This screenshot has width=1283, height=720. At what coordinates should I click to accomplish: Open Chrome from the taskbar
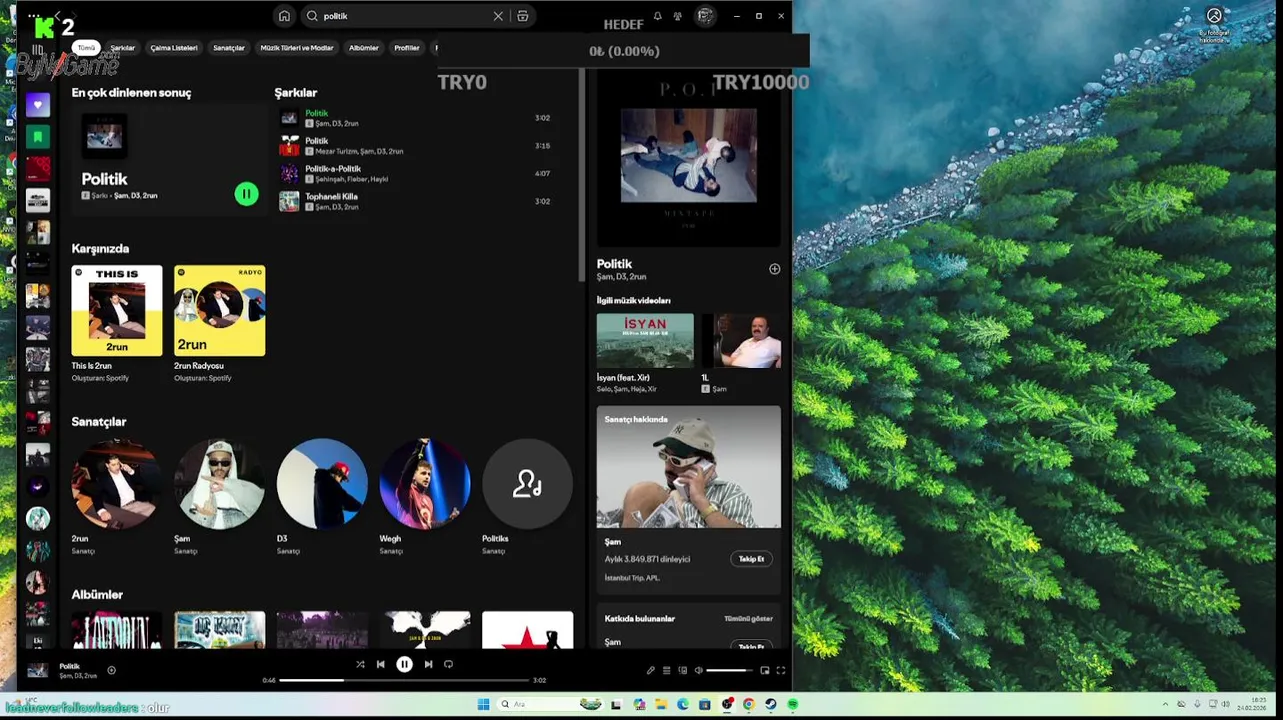749,704
